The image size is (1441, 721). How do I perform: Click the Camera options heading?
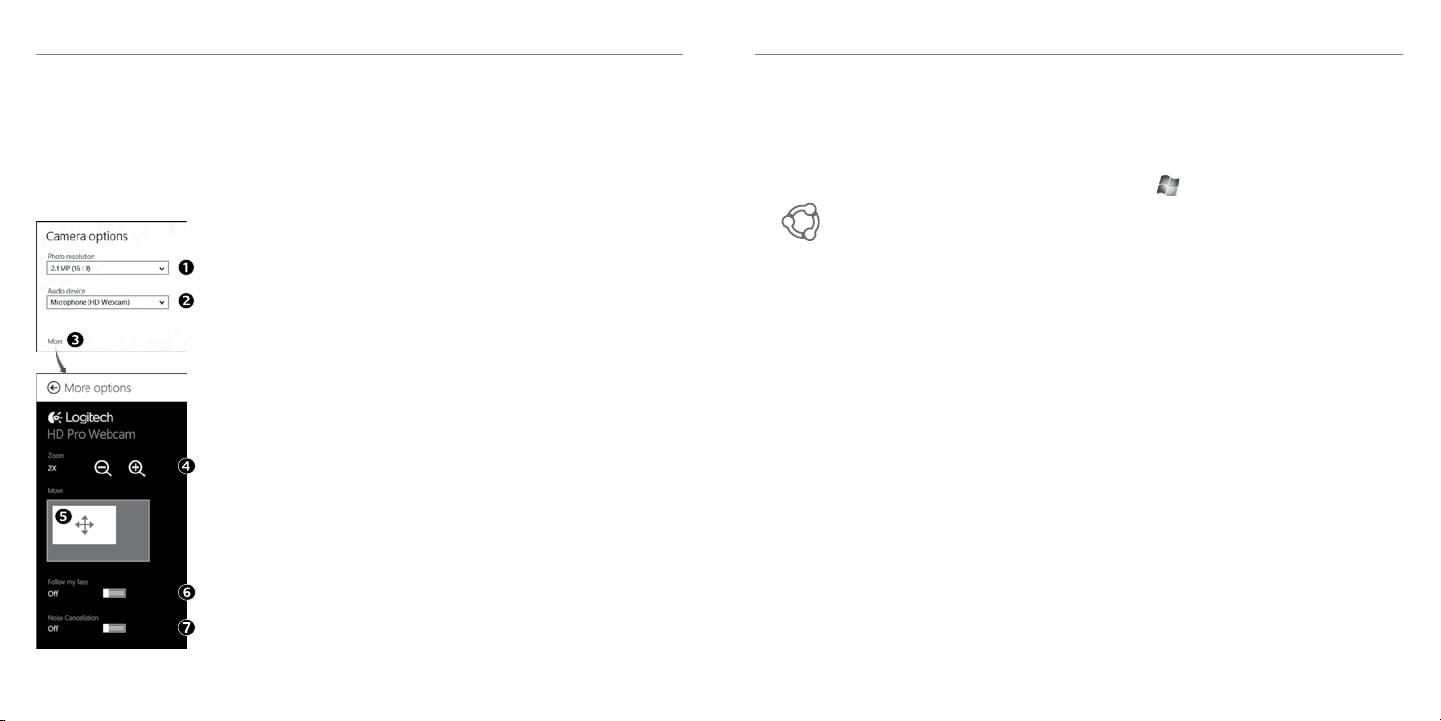click(x=87, y=237)
